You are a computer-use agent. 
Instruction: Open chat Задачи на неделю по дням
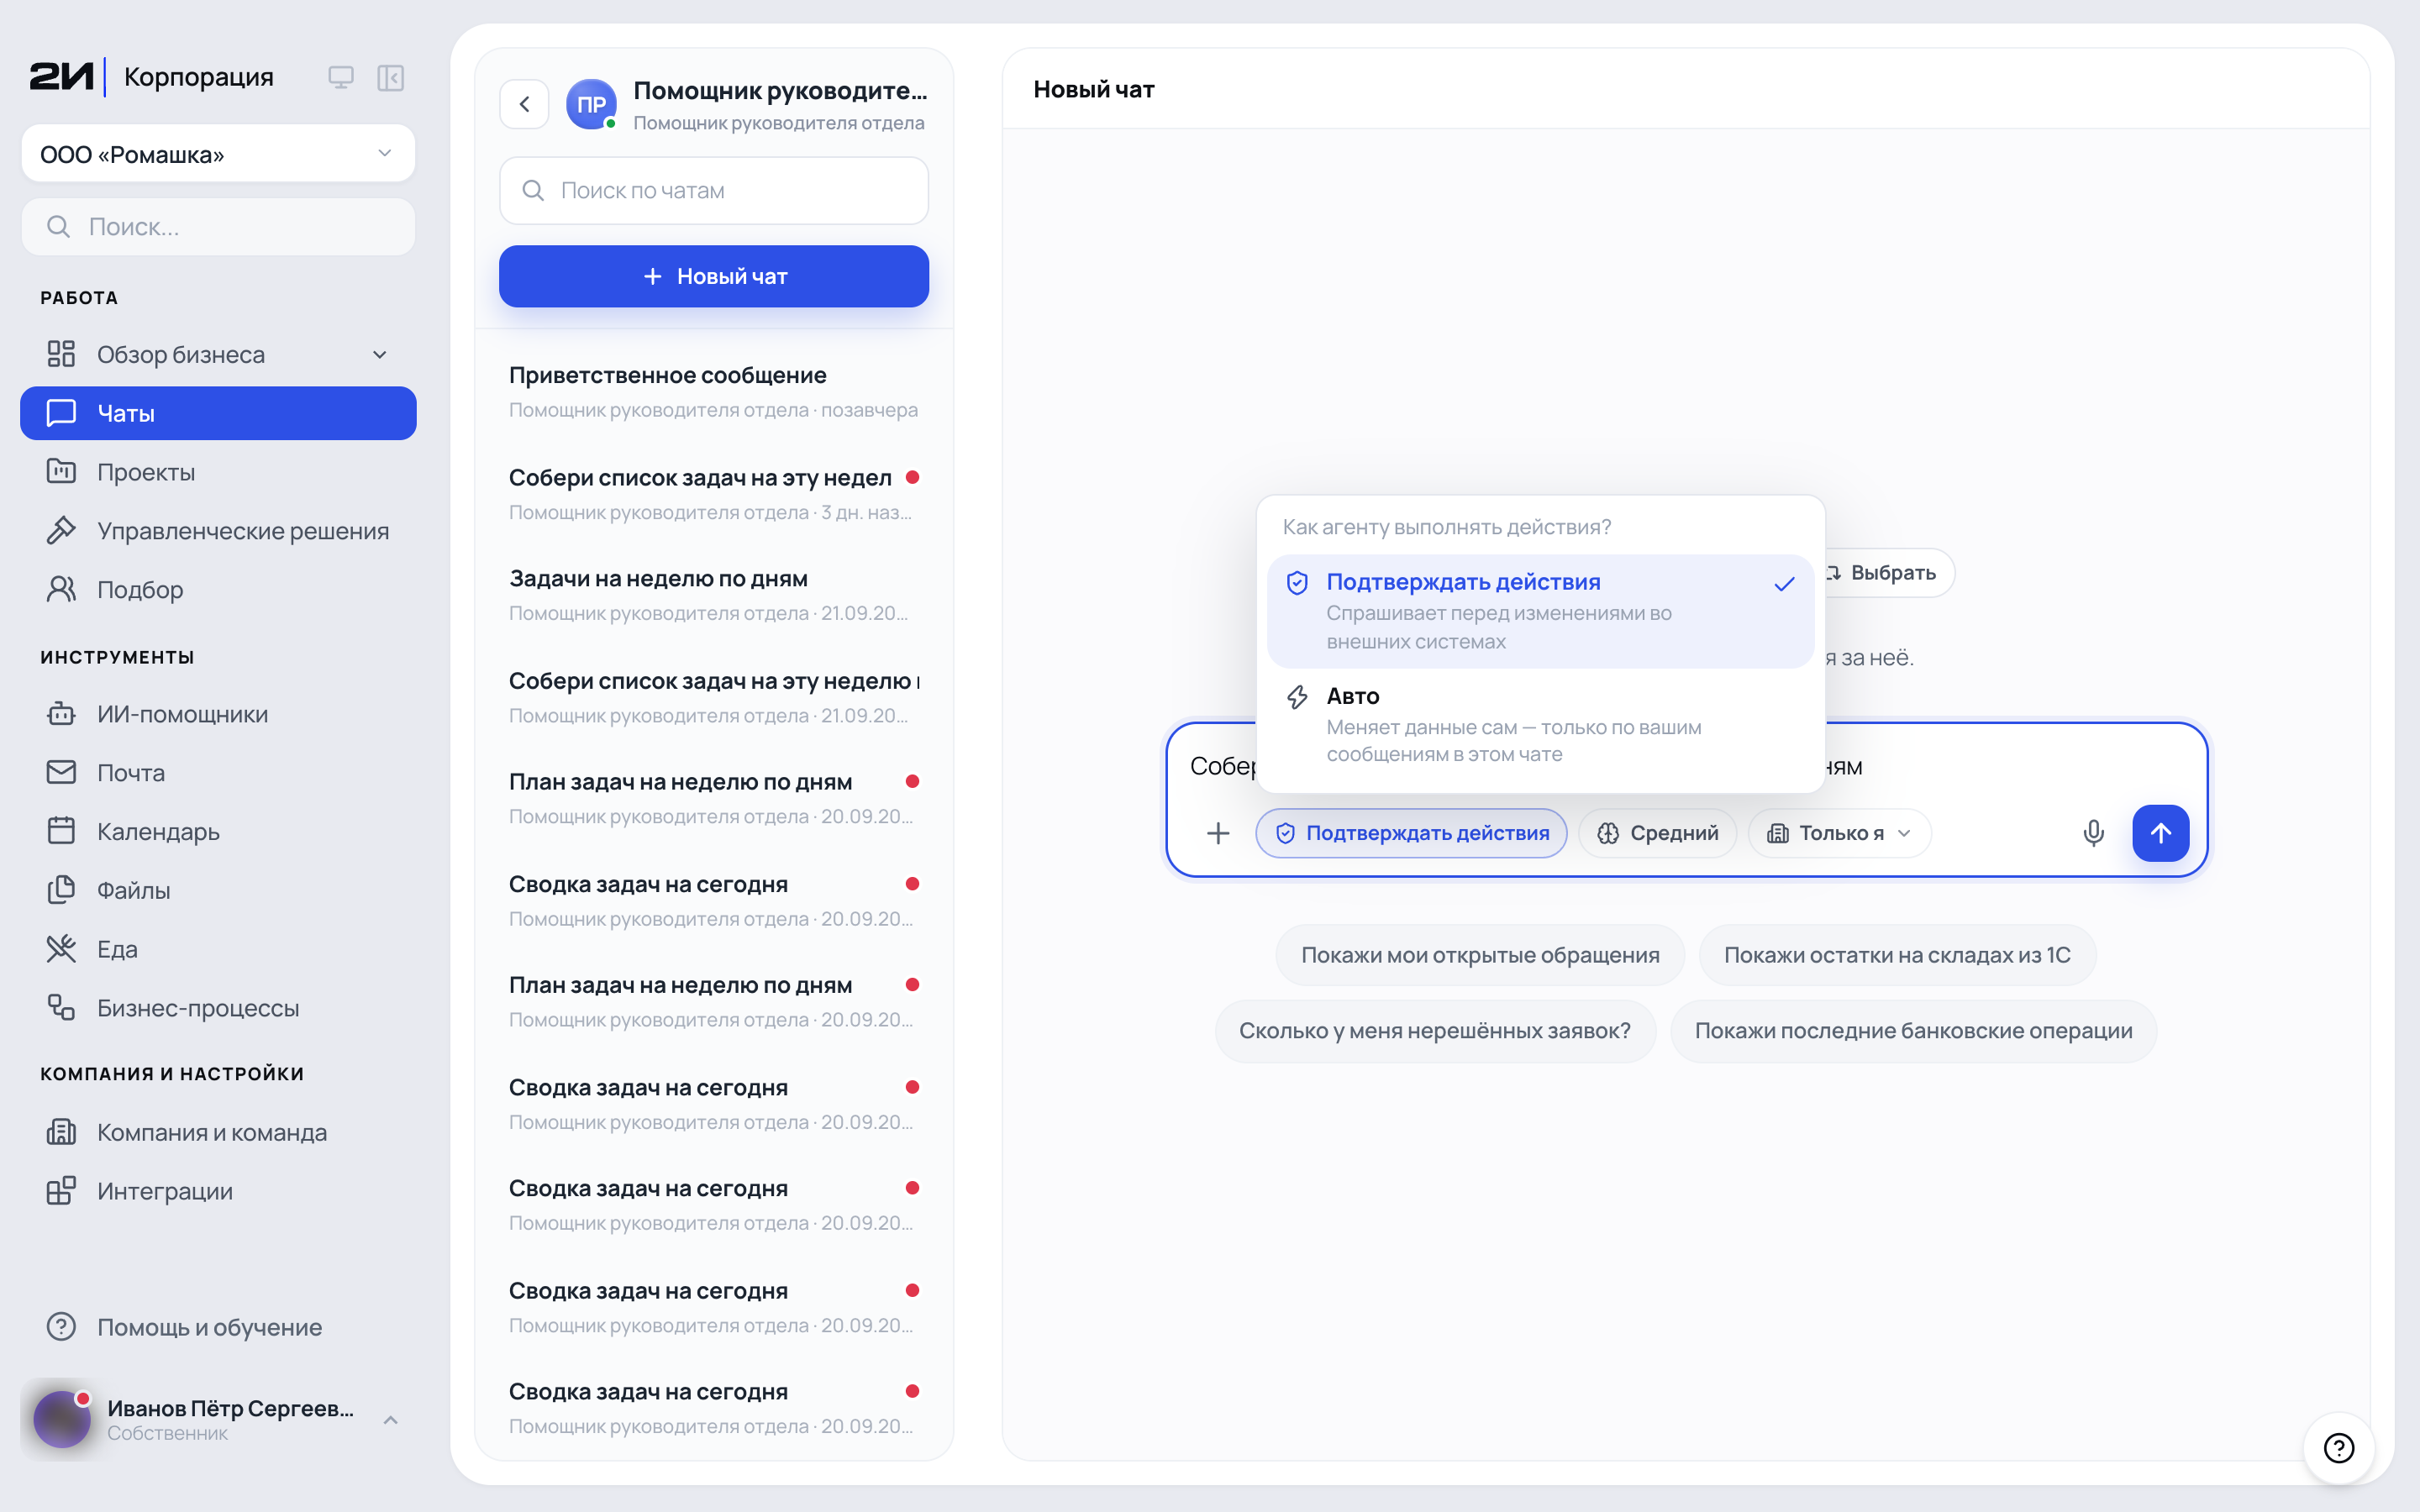(714, 595)
